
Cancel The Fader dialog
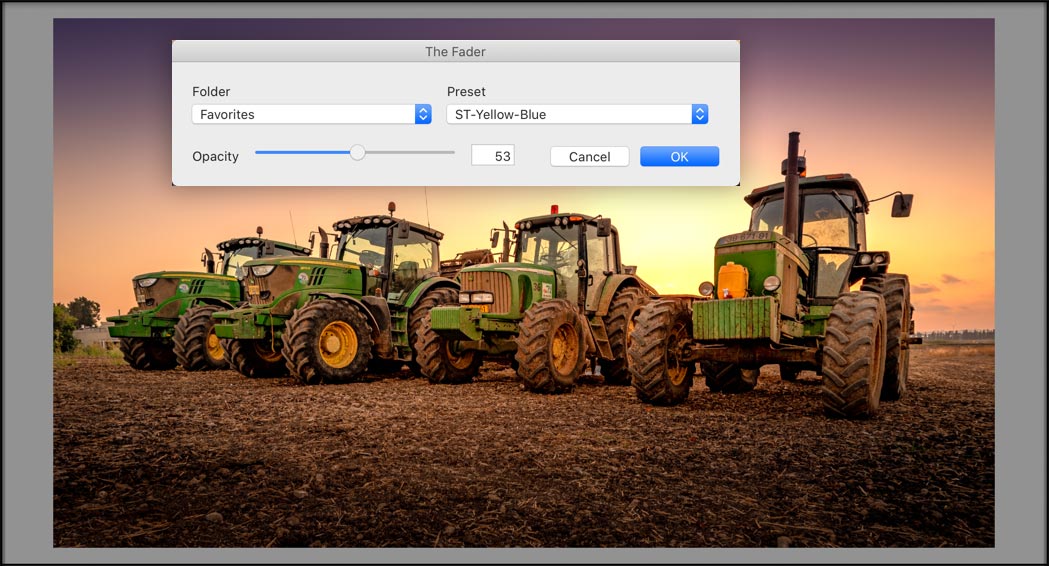589,157
